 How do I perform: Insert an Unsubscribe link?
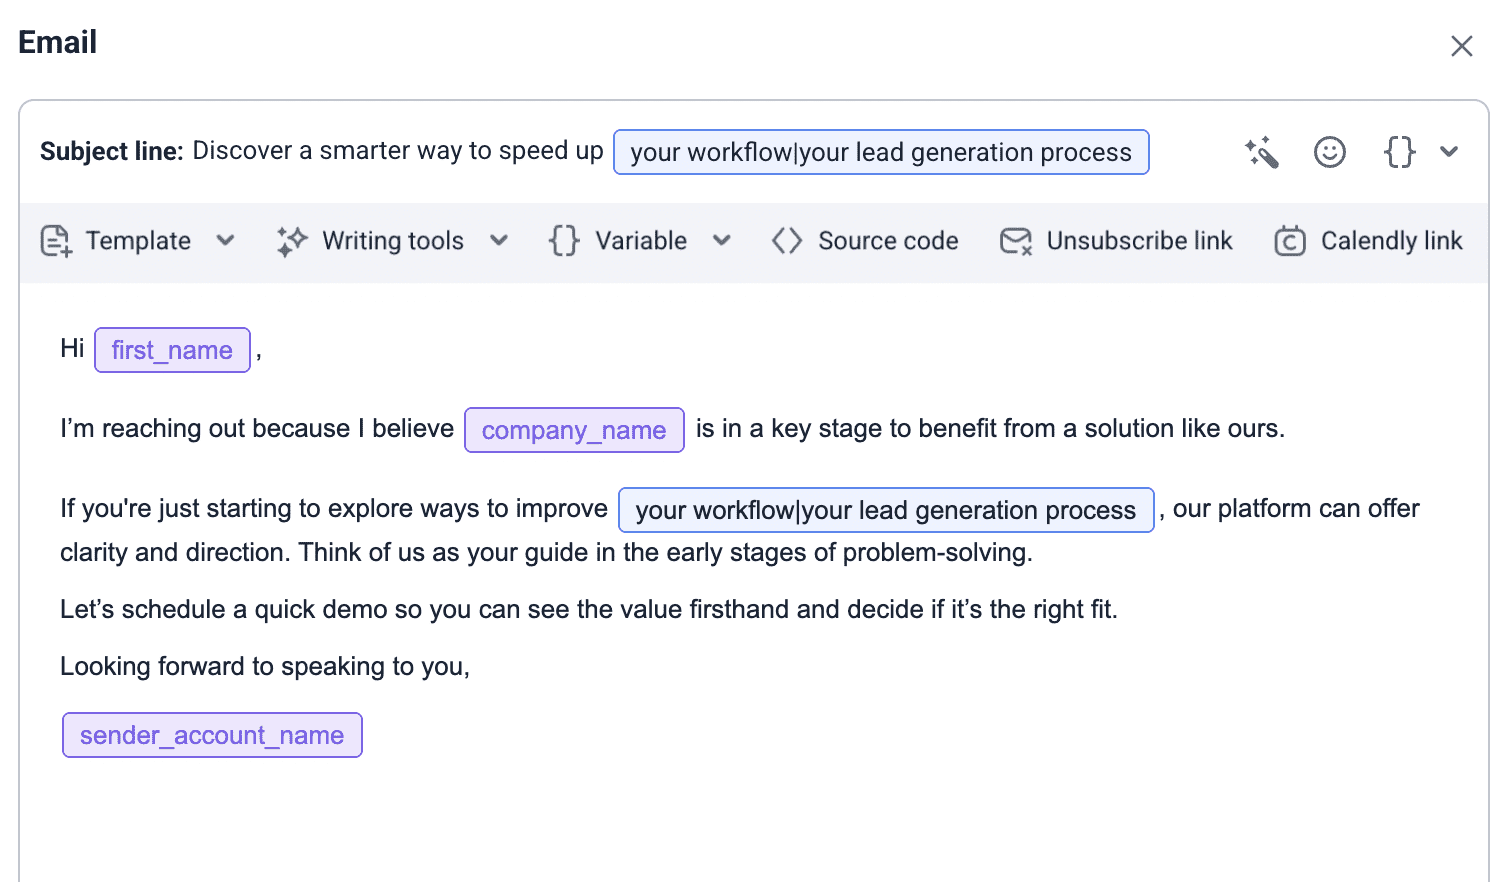point(1139,241)
